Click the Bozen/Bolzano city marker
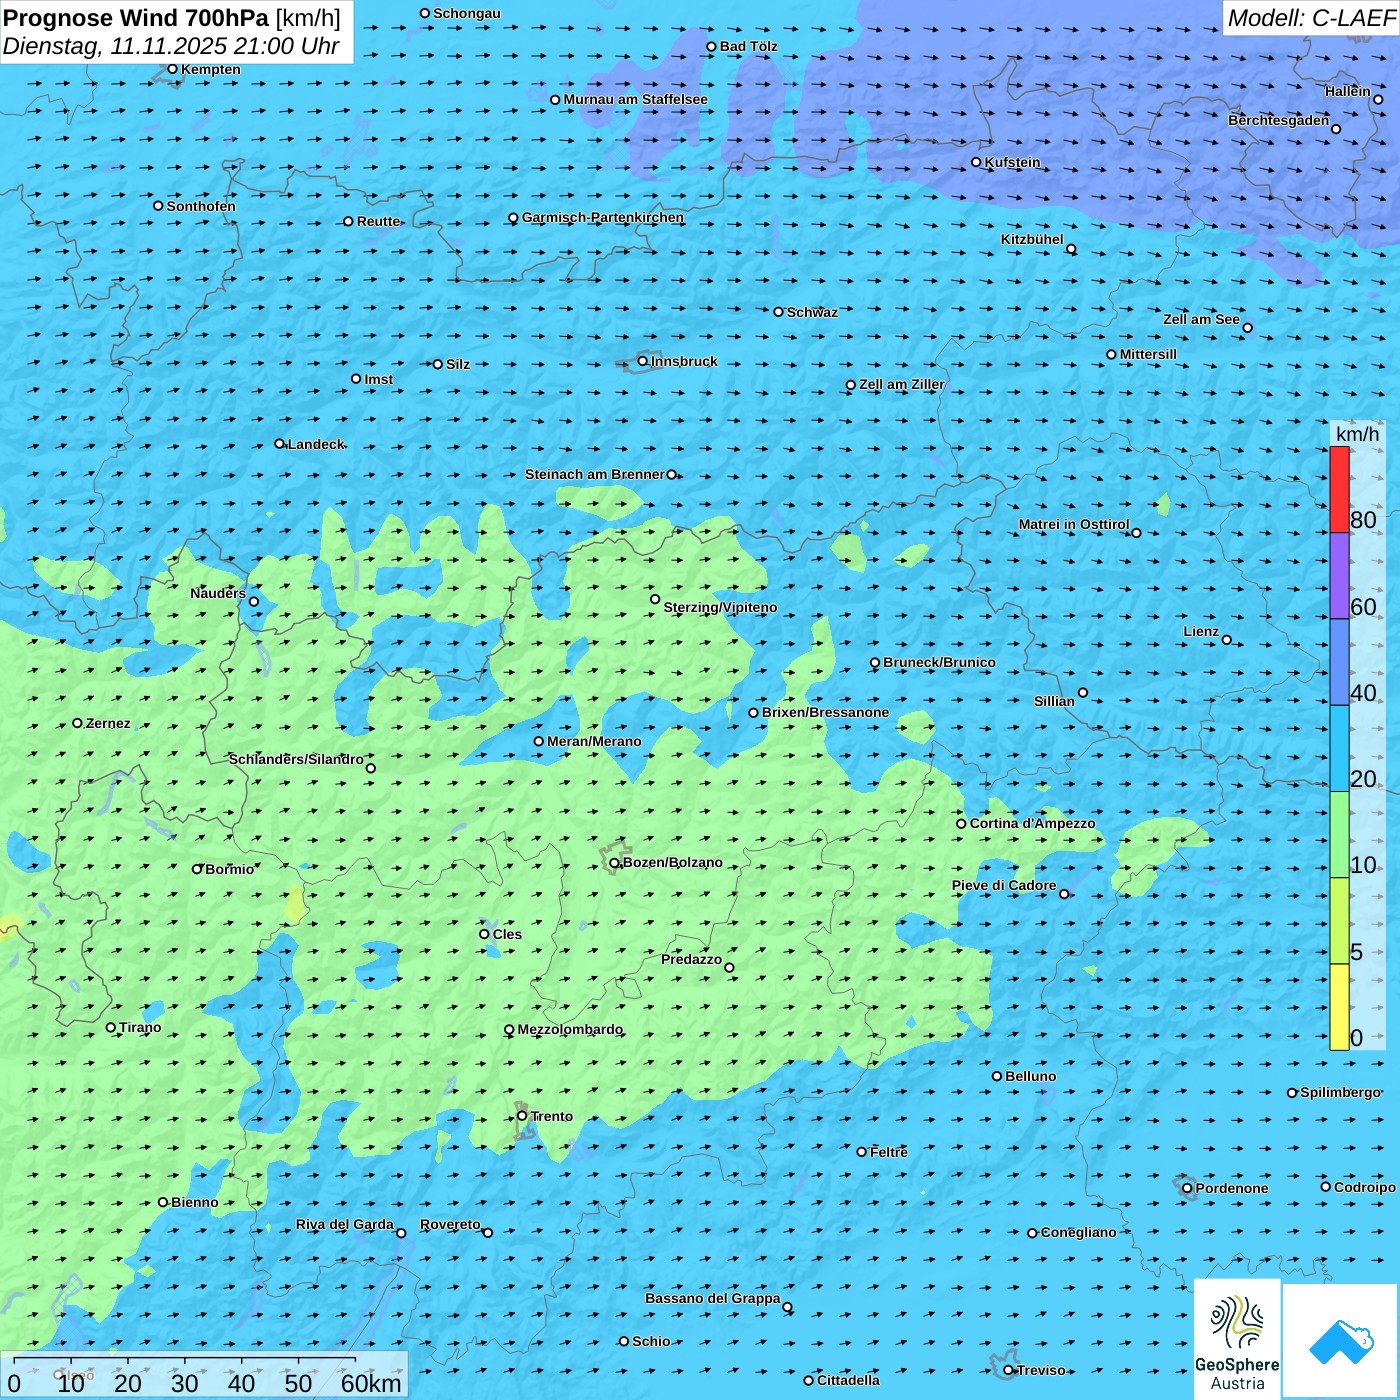Screen dimensions: 1400x1400 tap(614, 863)
